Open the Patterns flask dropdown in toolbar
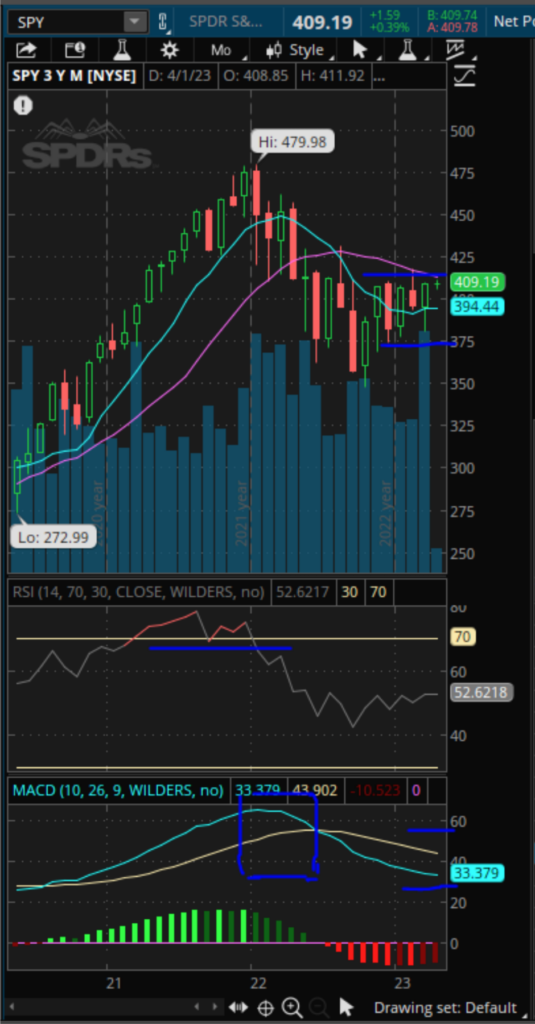 pyautogui.click(x=410, y=50)
